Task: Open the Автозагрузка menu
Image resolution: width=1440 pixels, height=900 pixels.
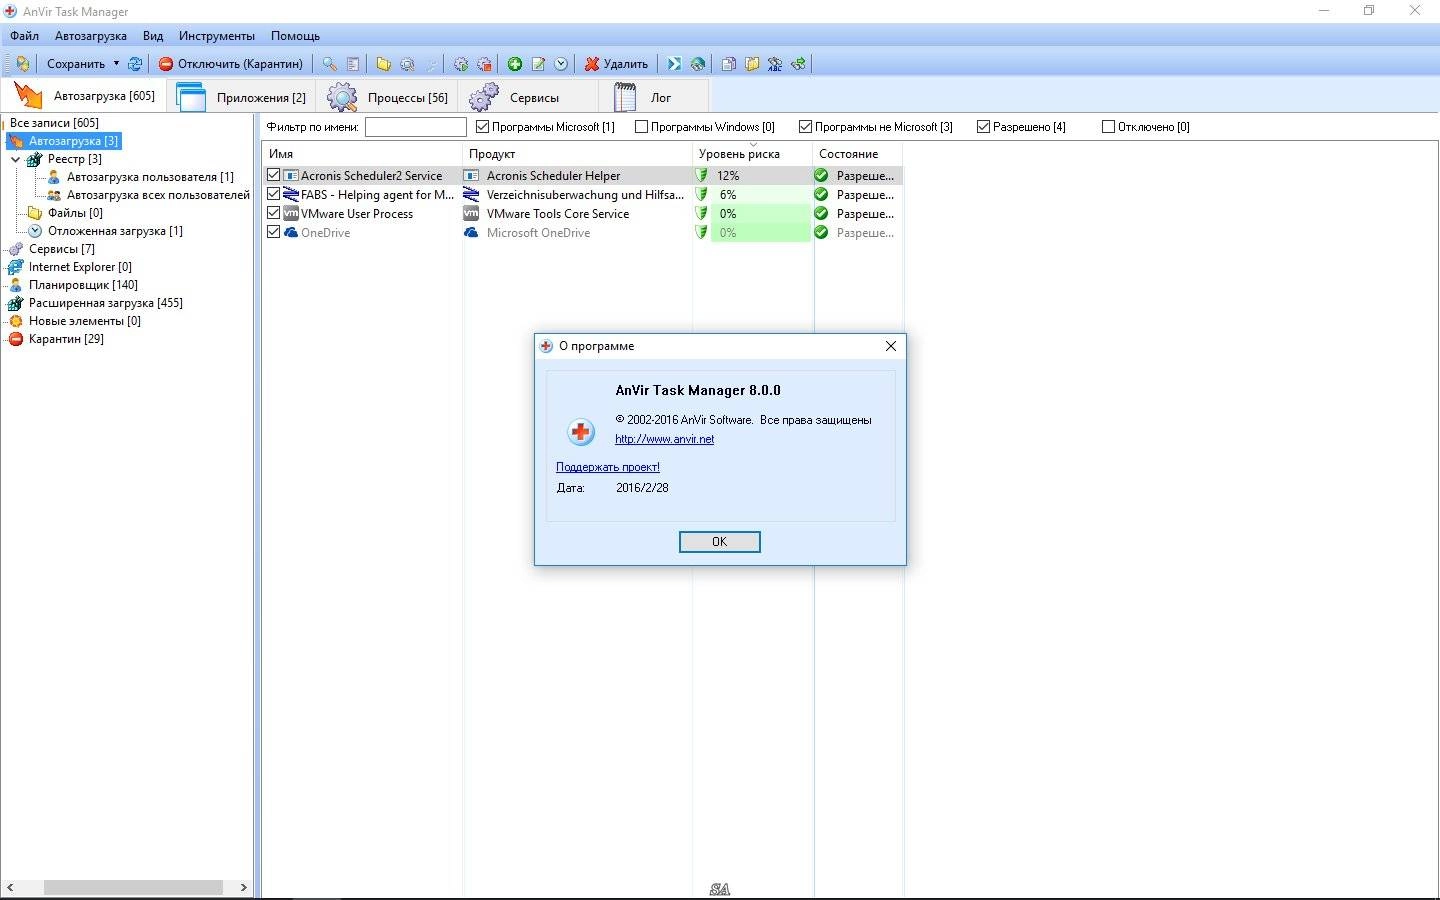Action: click(x=91, y=36)
